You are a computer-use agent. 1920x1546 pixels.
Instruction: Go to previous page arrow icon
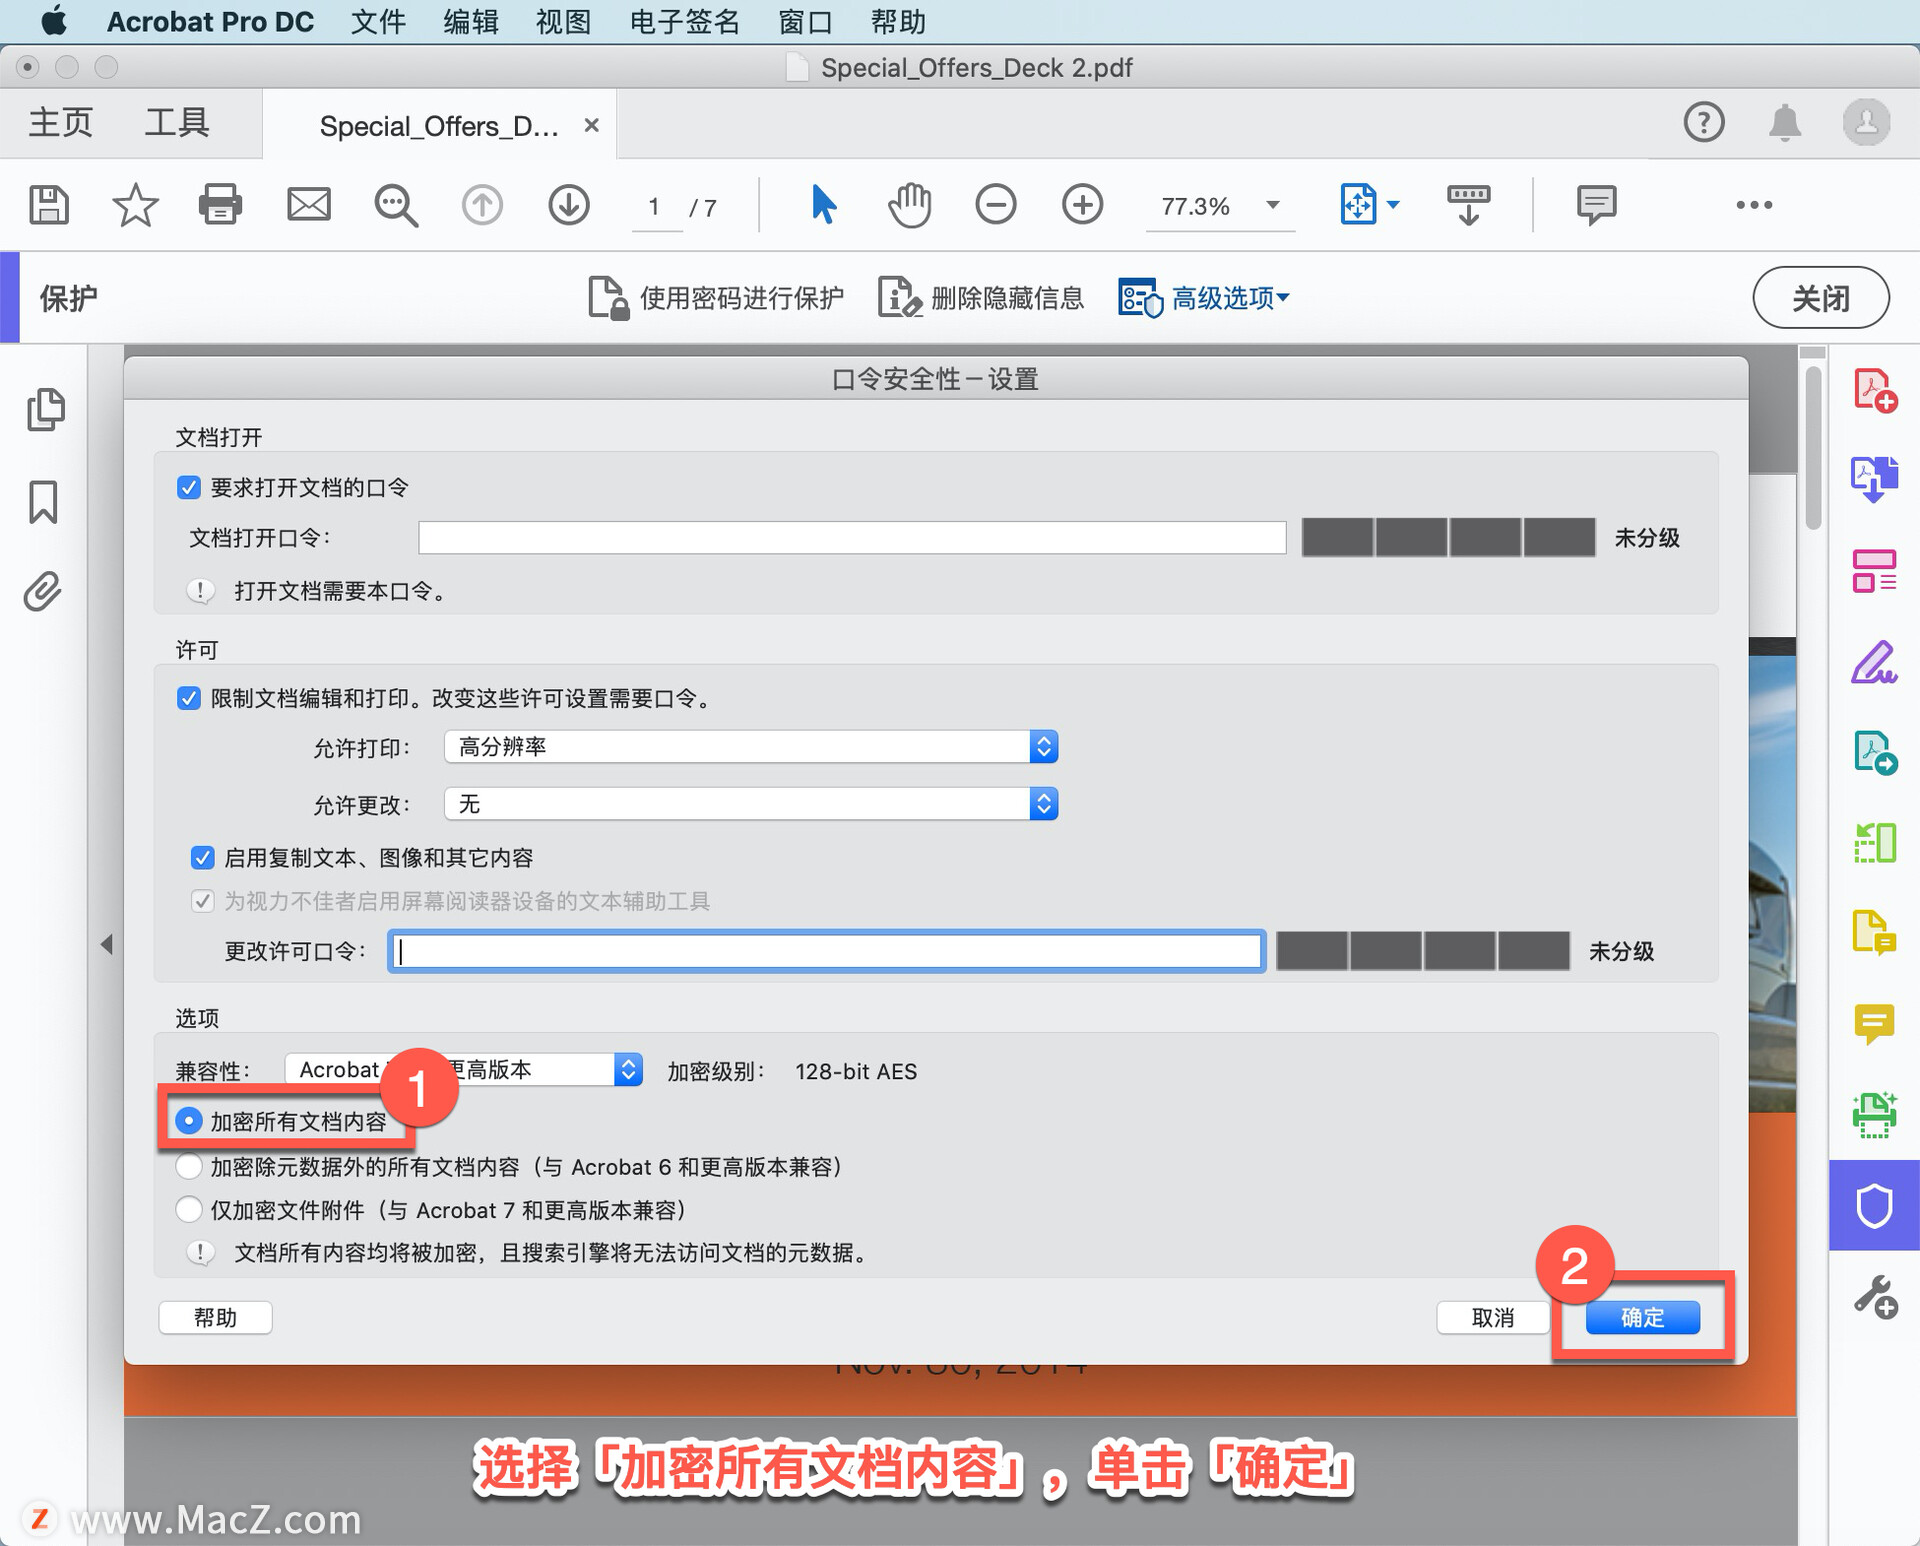tap(482, 205)
